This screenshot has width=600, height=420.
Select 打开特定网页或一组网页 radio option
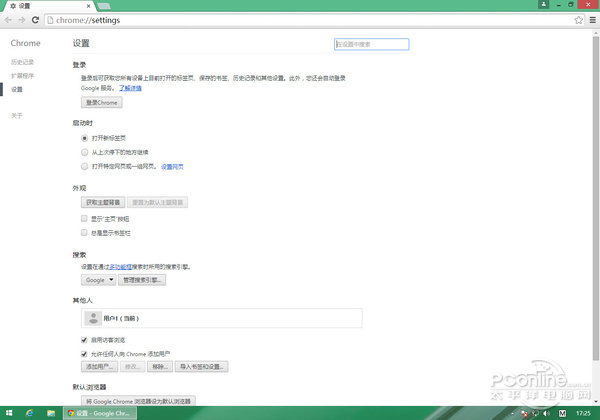click(x=85, y=166)
